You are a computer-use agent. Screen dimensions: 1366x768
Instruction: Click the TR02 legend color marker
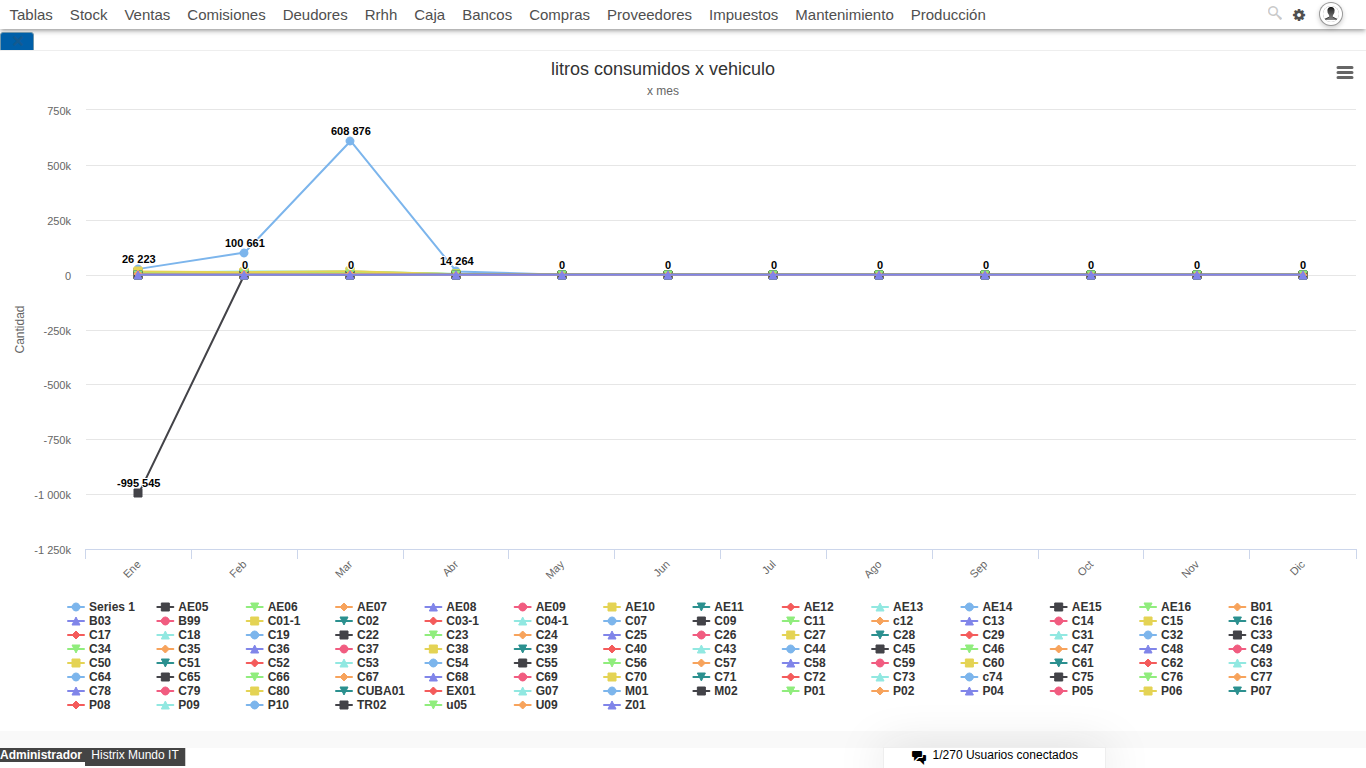(342, 705)
